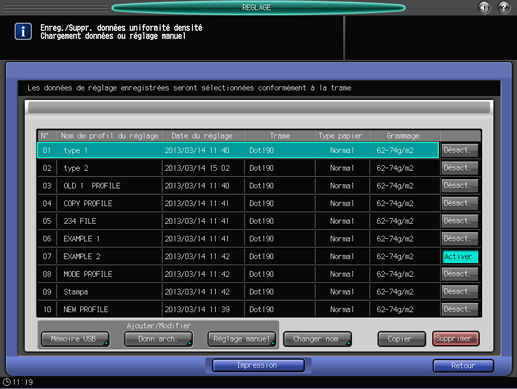
Task: Toggle Désact. for Stampa profile
Action: (460, 292)
